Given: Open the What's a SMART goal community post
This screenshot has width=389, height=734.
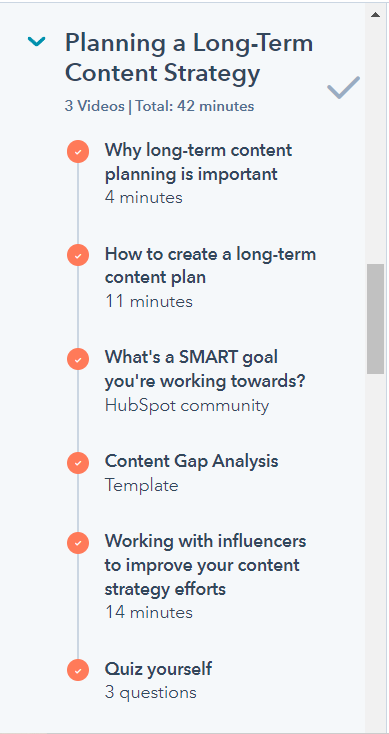Looking at the screenshot, I should 205,369.
